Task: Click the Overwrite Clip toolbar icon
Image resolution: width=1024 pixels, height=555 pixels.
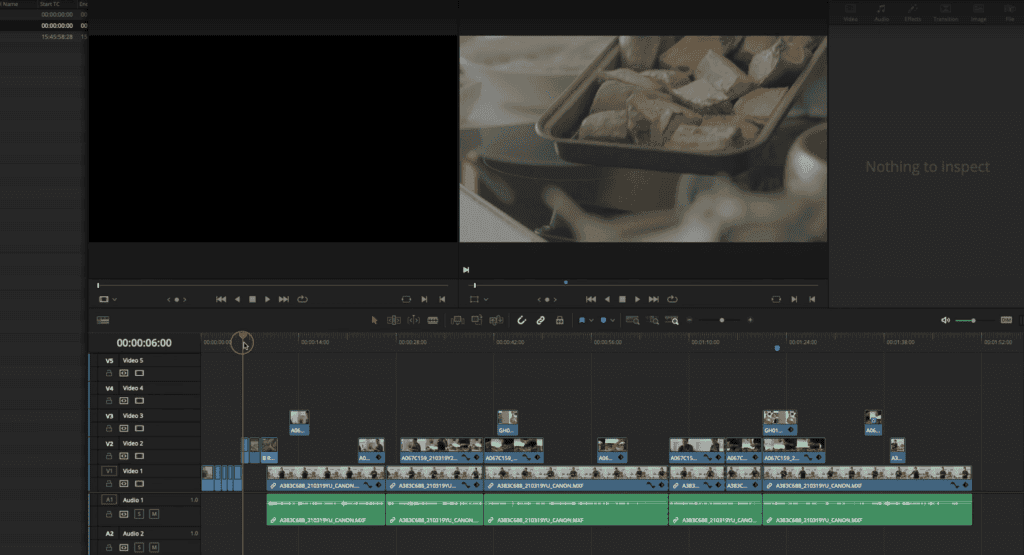Action: coord(477,320)
